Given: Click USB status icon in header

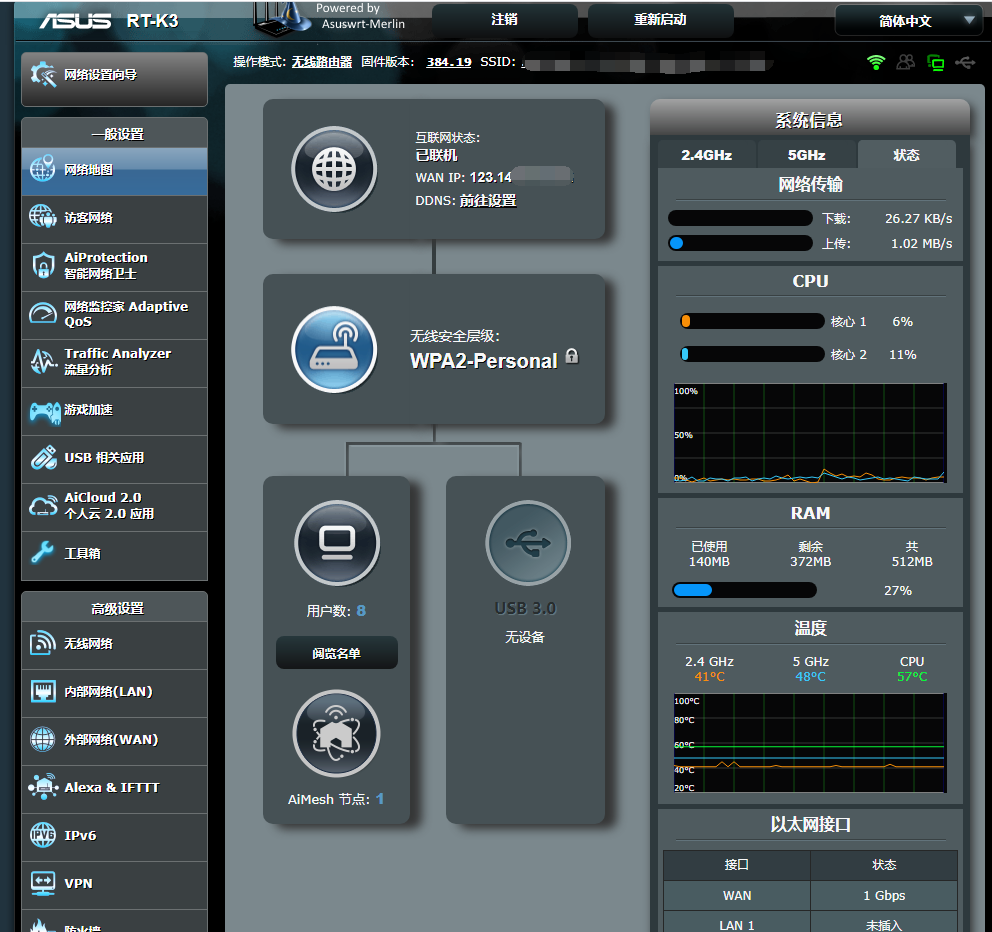Looking at the screenshot, I should point(965,62).
